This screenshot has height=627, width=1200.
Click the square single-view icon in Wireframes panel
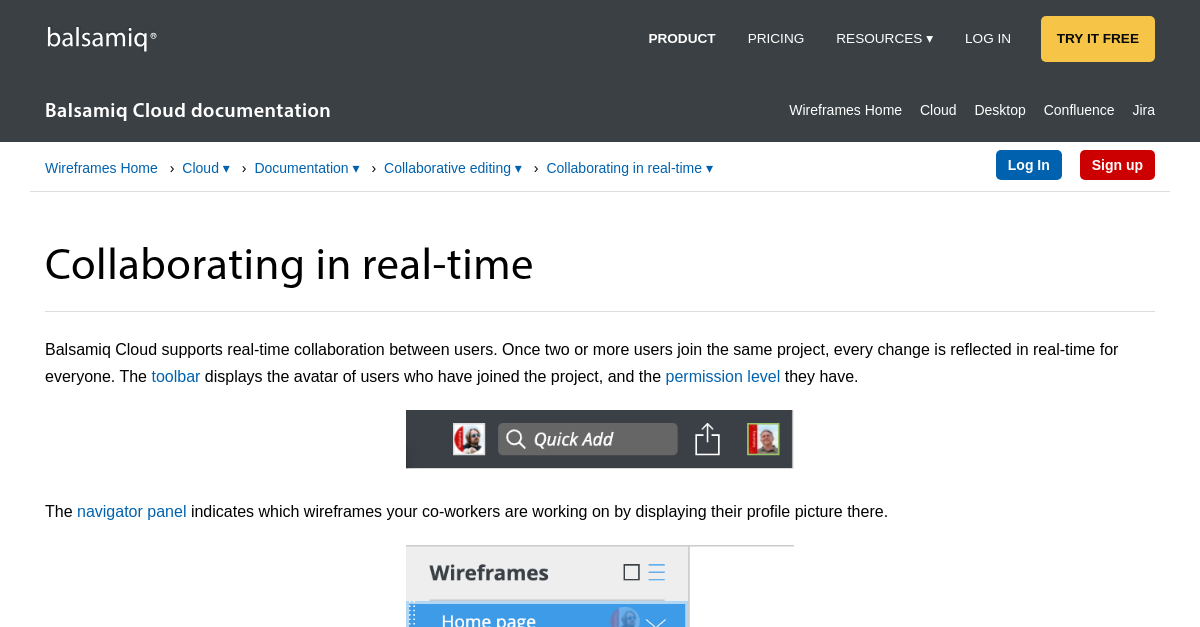[631, 572]
